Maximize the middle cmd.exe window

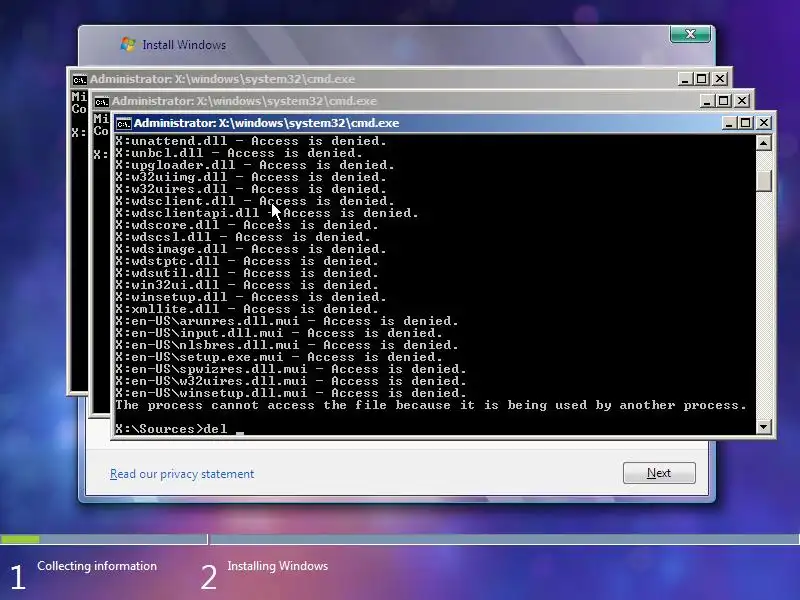click(x=723, y=101)
